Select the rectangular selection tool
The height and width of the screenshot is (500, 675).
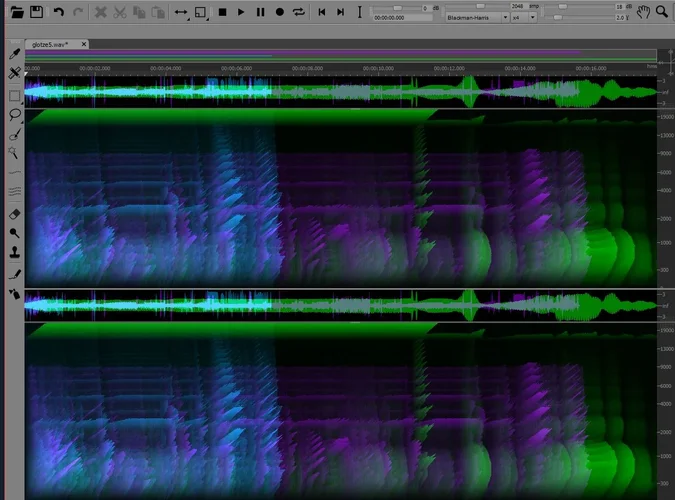coord(14,96)
